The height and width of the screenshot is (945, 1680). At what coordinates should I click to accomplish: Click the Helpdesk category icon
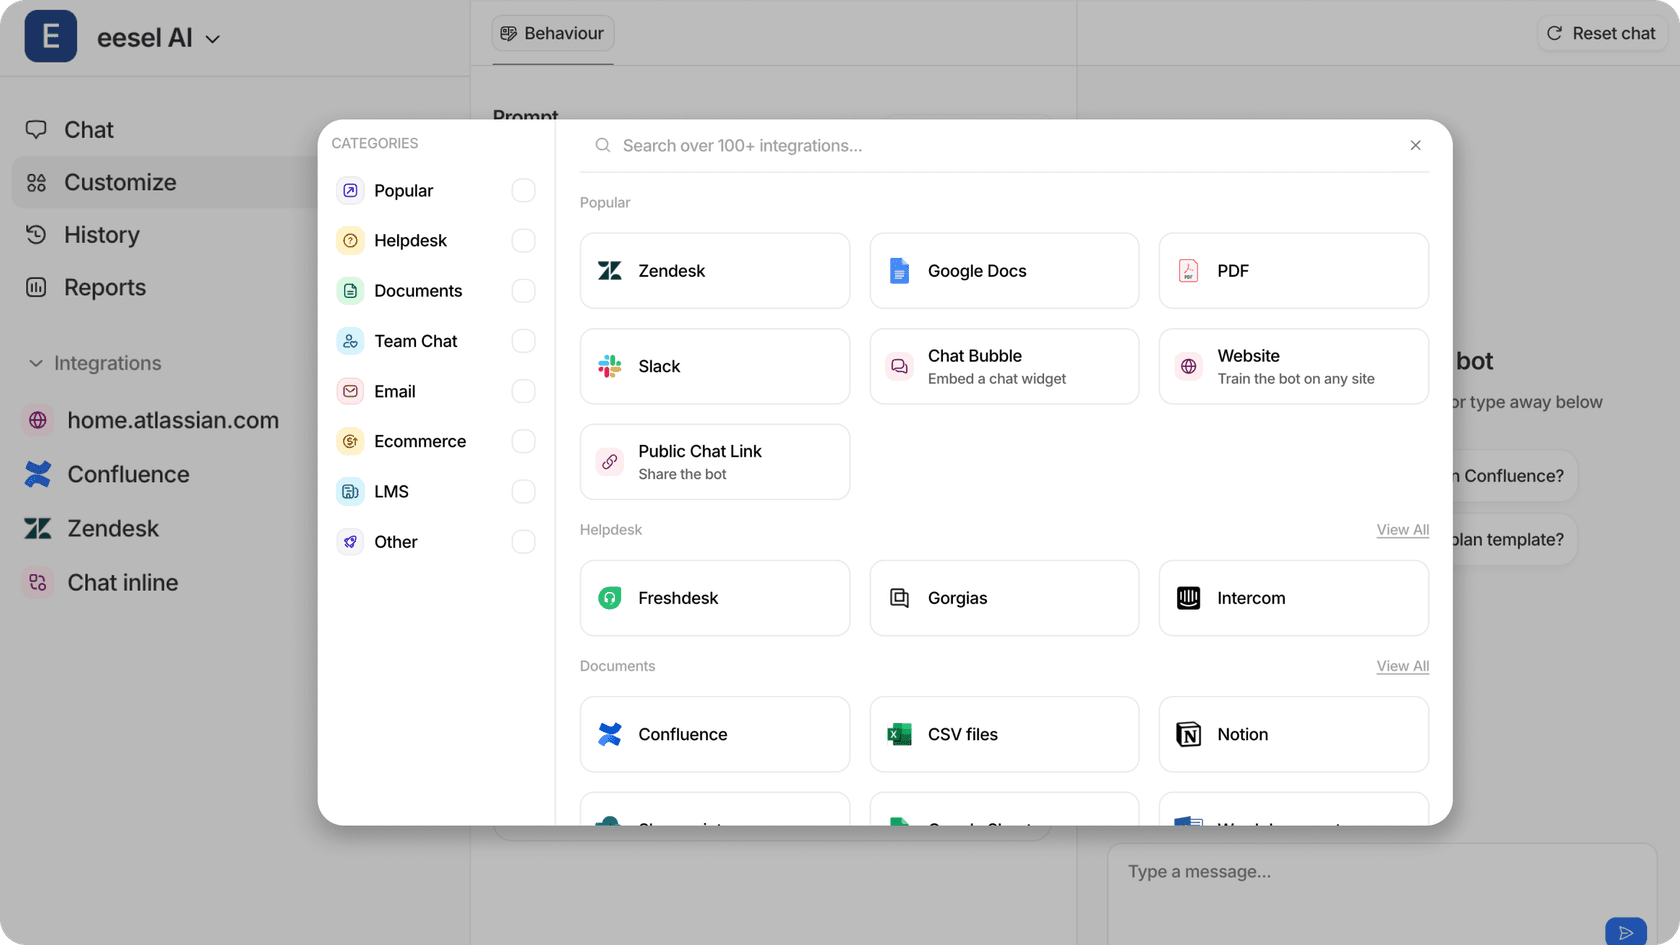[350, 240]
